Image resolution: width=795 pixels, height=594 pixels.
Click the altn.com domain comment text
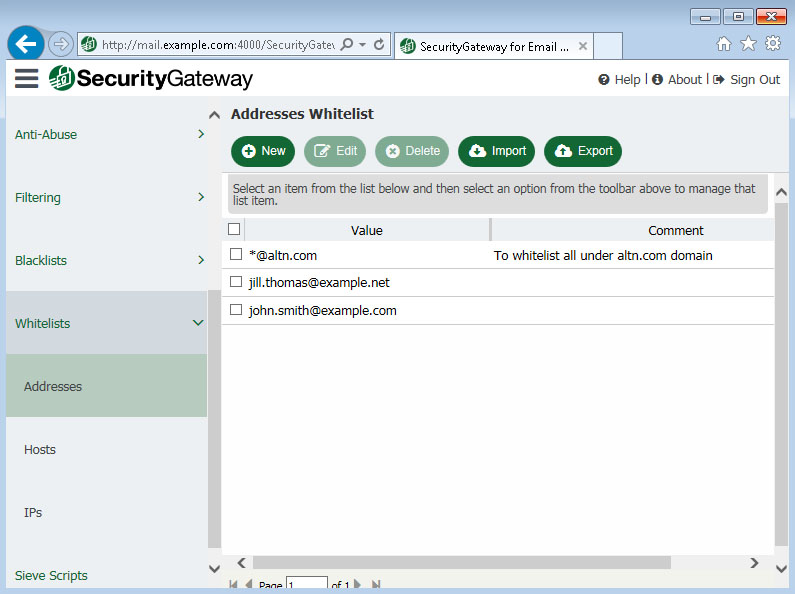click(603, 255)
